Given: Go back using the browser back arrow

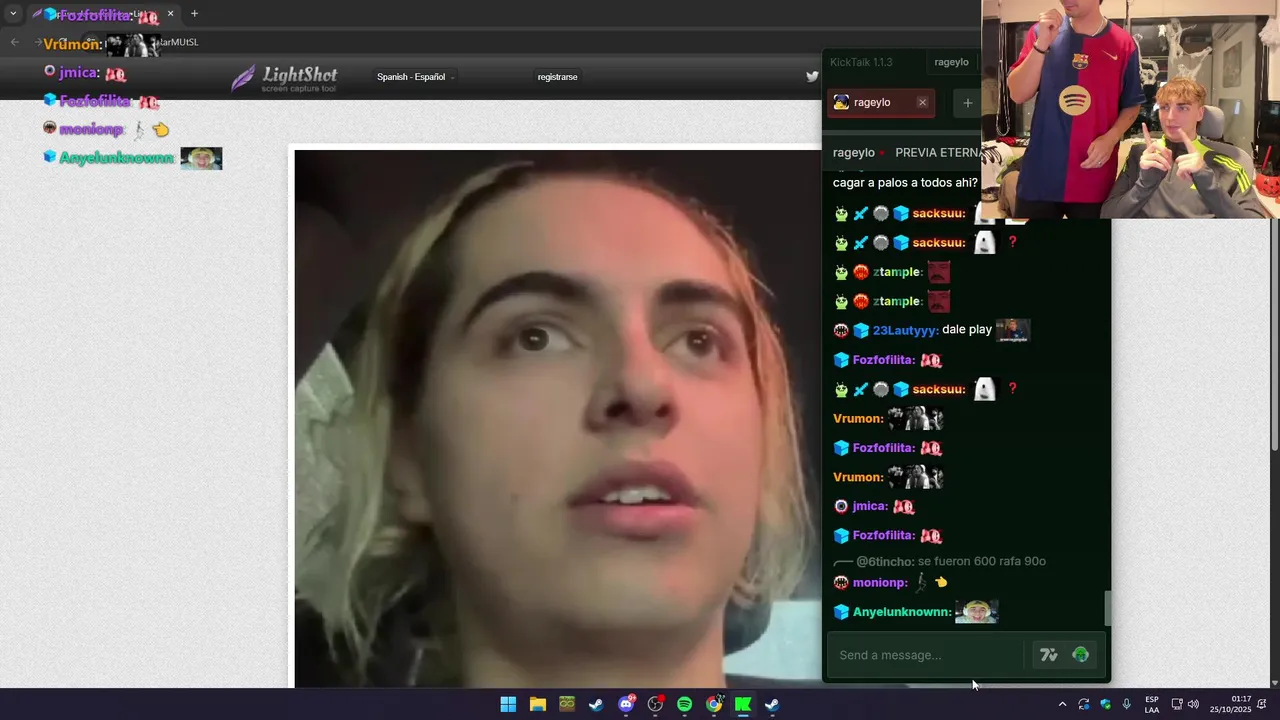Looking at the screenshot, I should click(14, 42).
